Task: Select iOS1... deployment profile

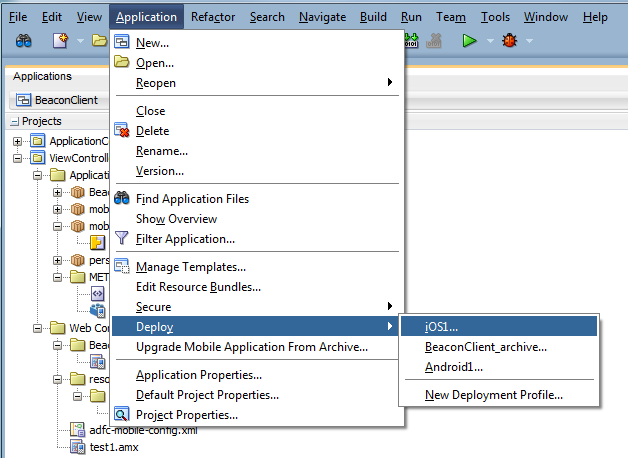Action: point(499,326)
